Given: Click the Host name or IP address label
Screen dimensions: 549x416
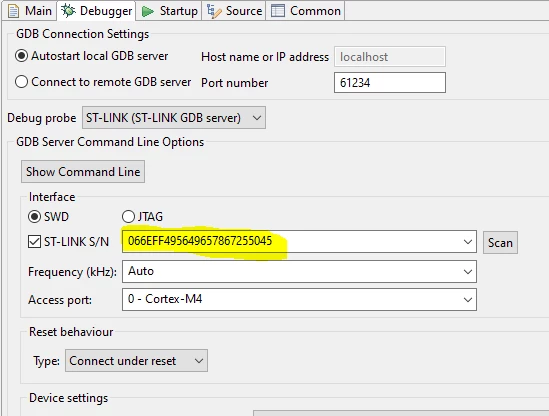Looking at the screenshot, I should coord(265,57).
